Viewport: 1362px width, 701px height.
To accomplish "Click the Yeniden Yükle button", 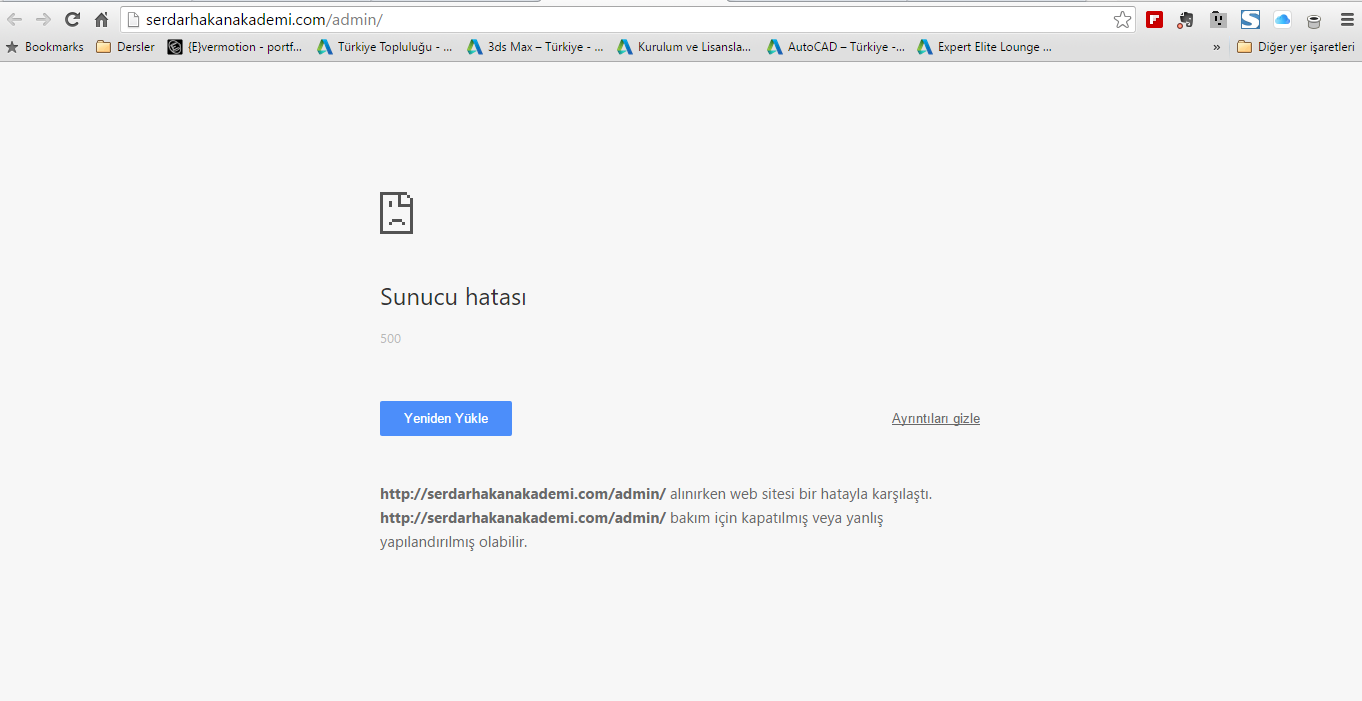I will click(446, 418).
